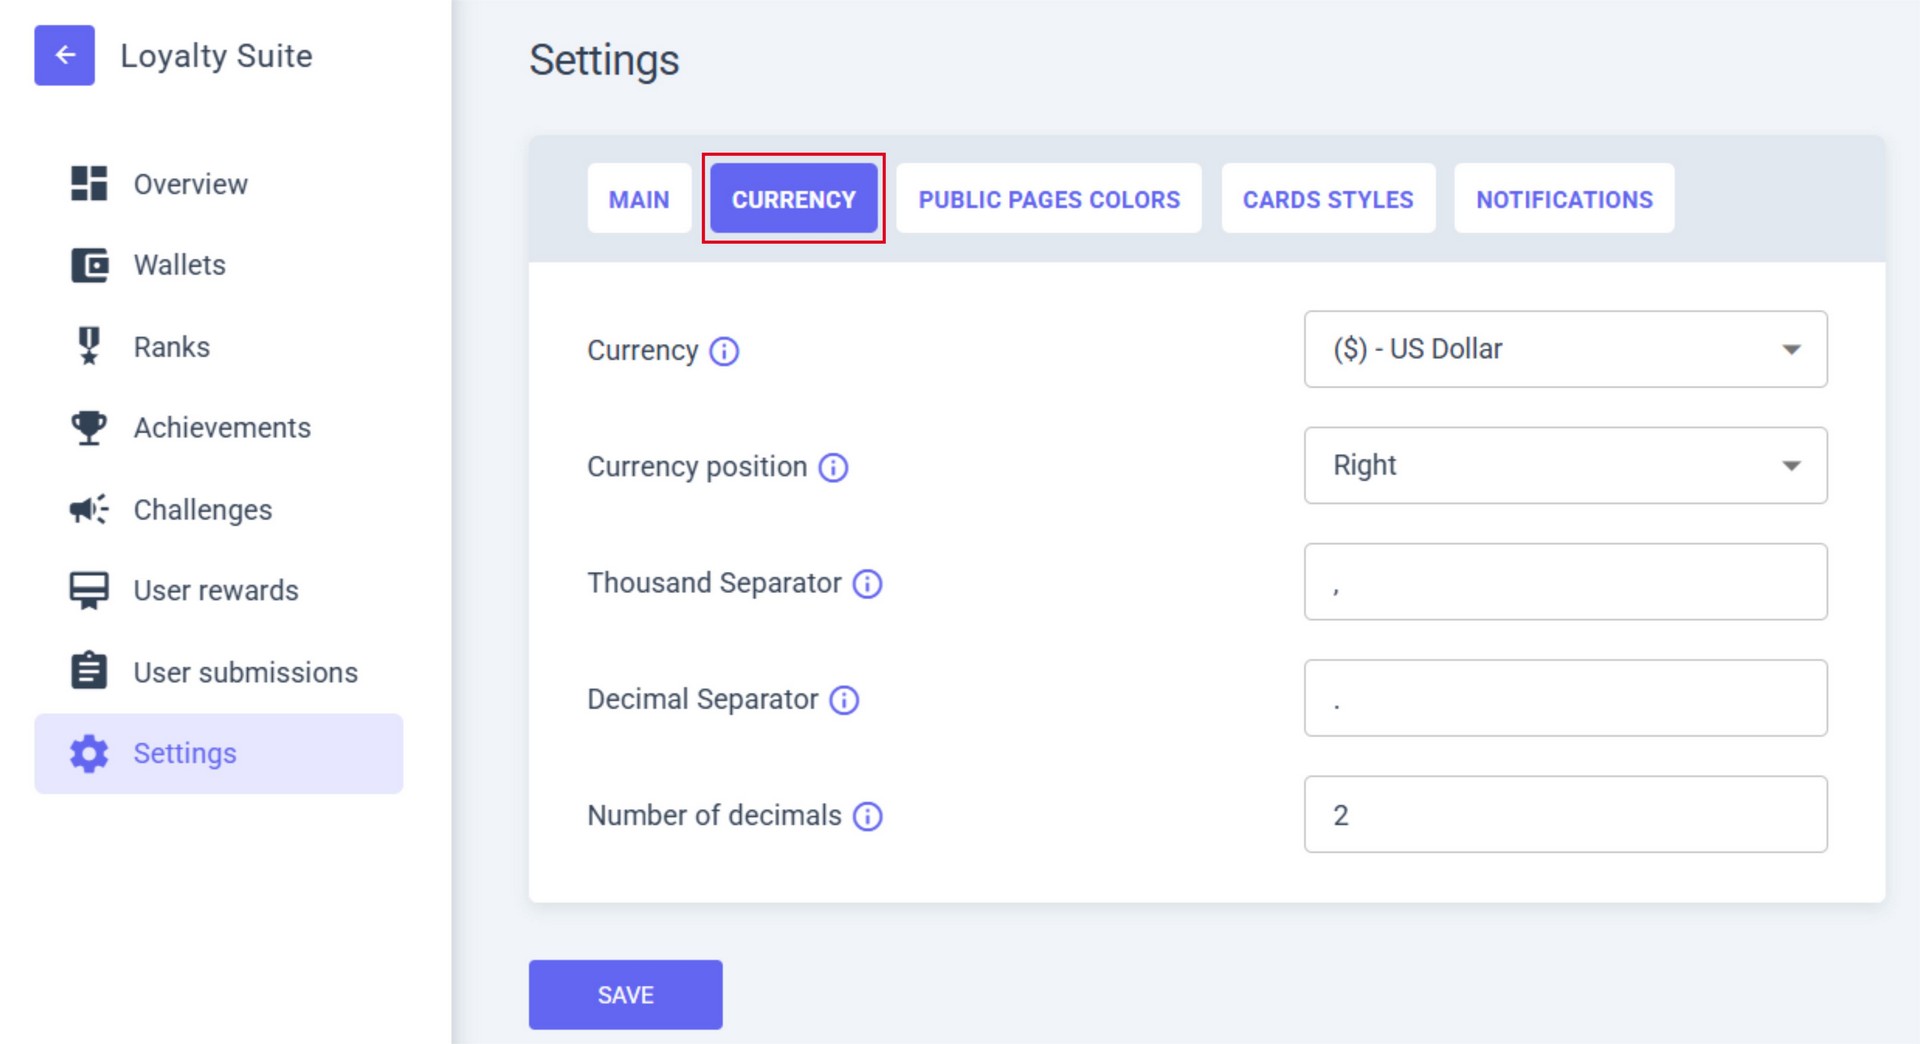Focus the Number of decimals field

click(x=1565, y=814)
